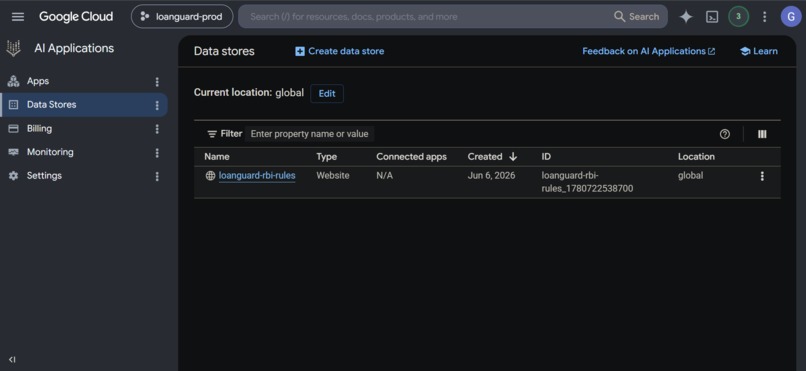Click the AI Applications product icon
This screenshot has width=806, height=371.
click(x=13, y=48)
